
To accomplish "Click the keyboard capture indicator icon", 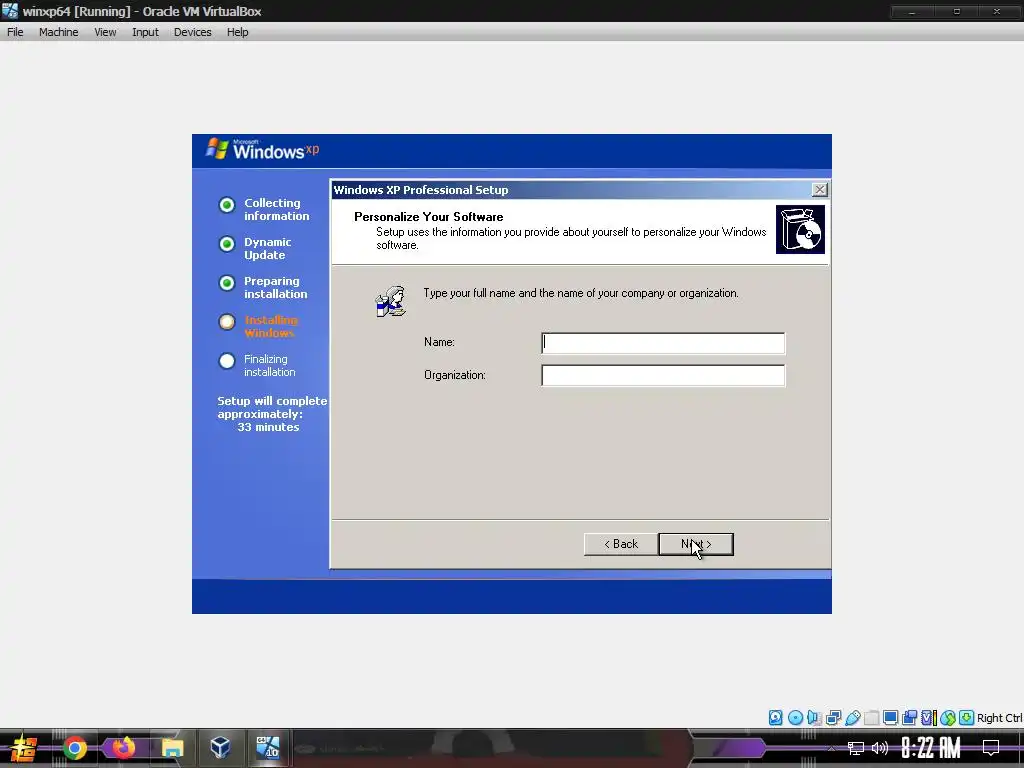I will point(967,718).
